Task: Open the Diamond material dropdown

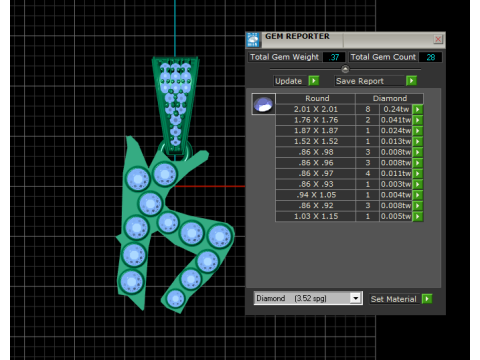Action: tap(356, 298)
